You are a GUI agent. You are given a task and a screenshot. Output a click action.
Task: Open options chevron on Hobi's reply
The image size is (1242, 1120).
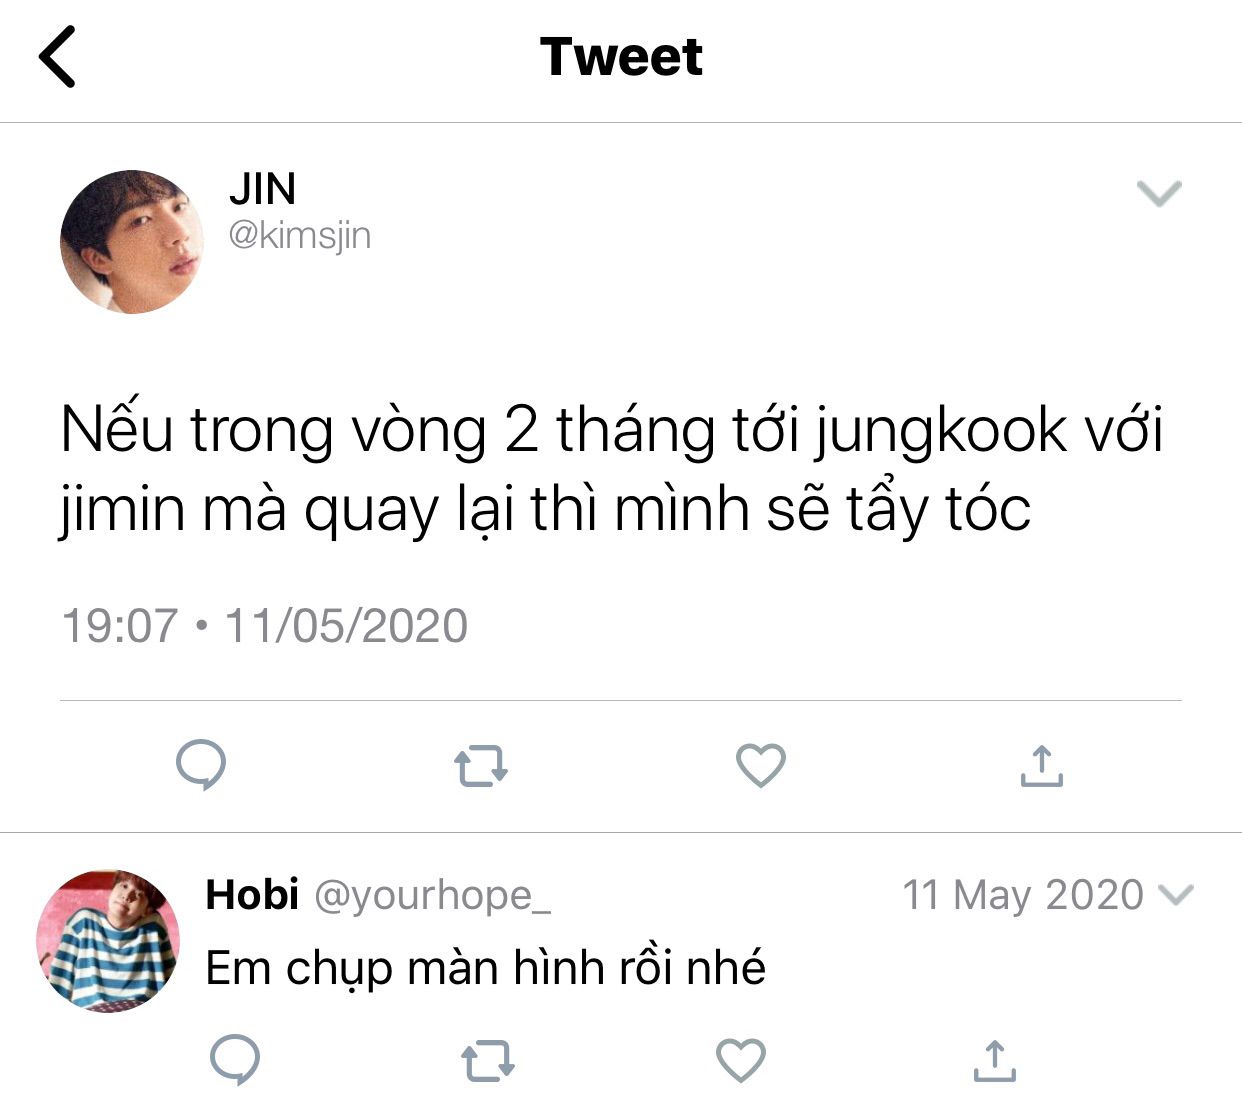pyautogui.click(x=1175, y=894)
